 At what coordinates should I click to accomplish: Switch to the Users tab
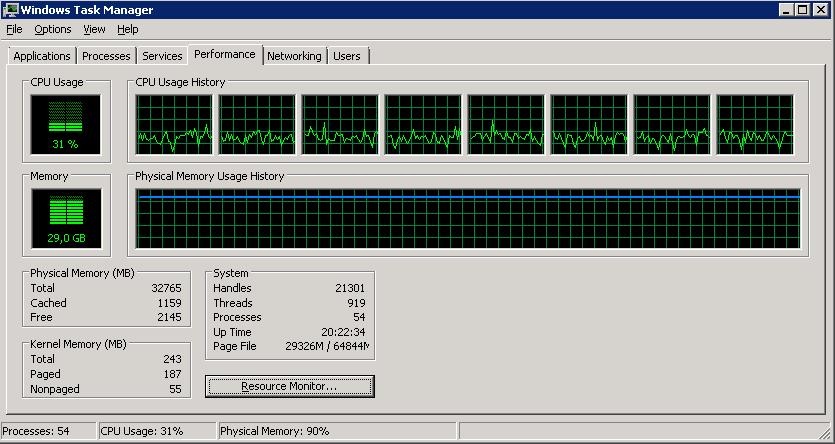[347, 56]
